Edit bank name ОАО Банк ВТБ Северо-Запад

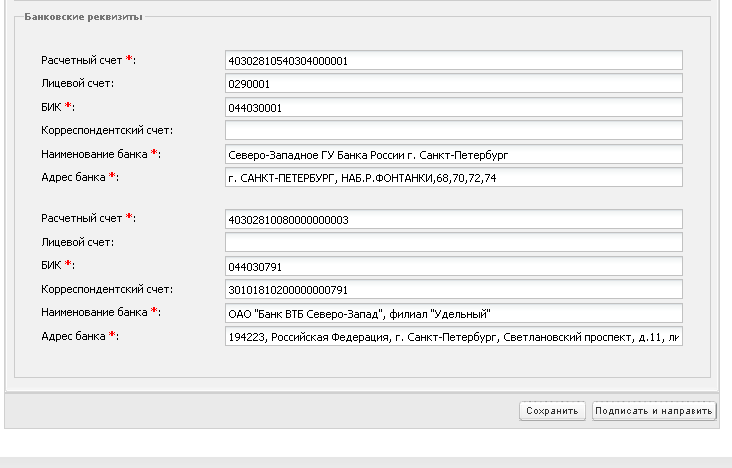(x=454, y=313)
